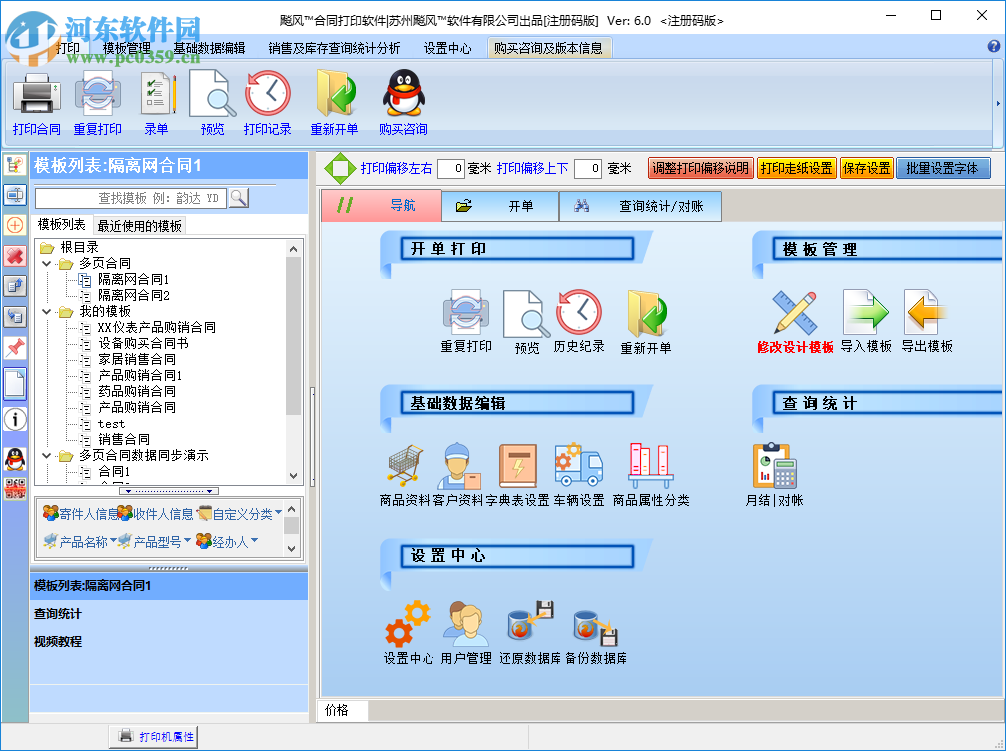Click the 购买咨询 penguin icon
This screenshot has width=1006, height=751.
[x=404, y=94]
